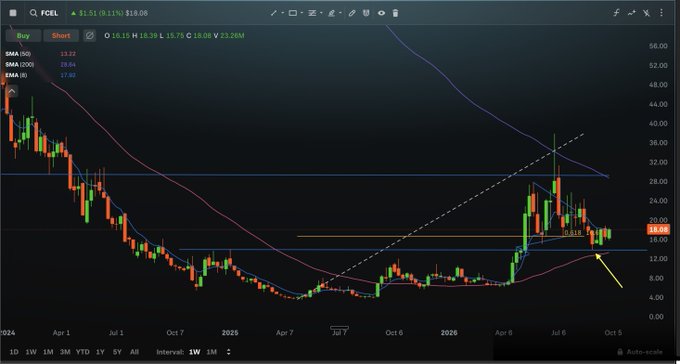Screen dimensions: 680x364
Task: Click the edit order icon beside Short
Action: [x=90, y=36]
